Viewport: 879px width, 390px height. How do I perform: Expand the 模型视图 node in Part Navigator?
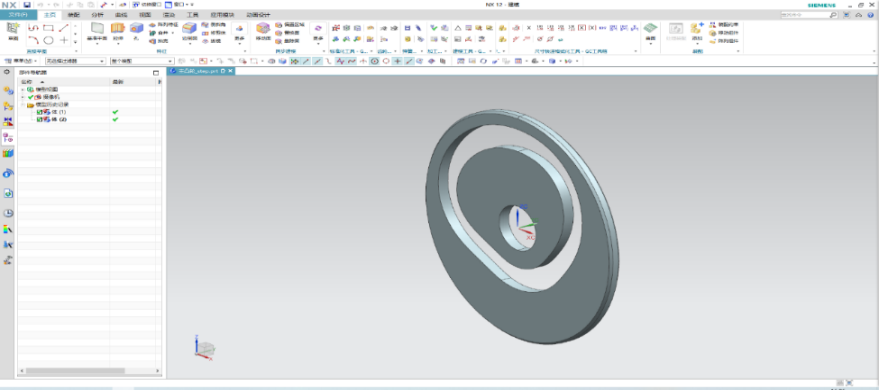23,90
